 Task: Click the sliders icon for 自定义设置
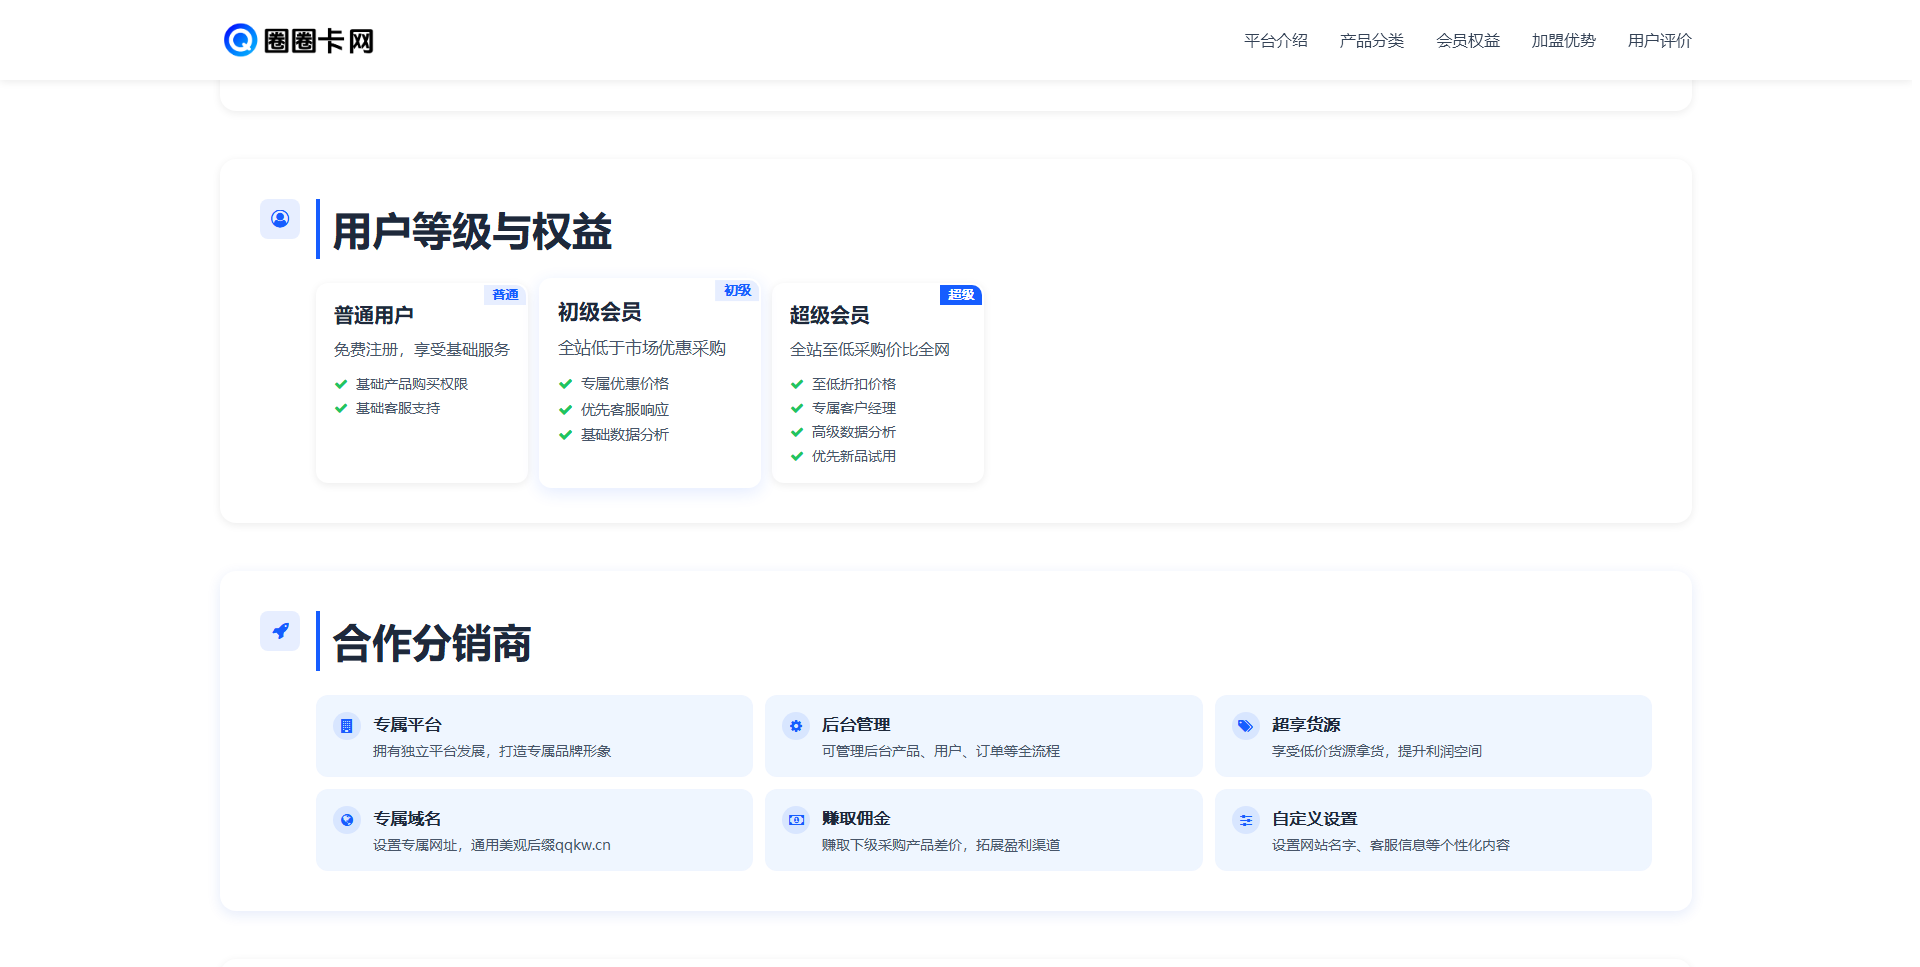point(1246,819)
